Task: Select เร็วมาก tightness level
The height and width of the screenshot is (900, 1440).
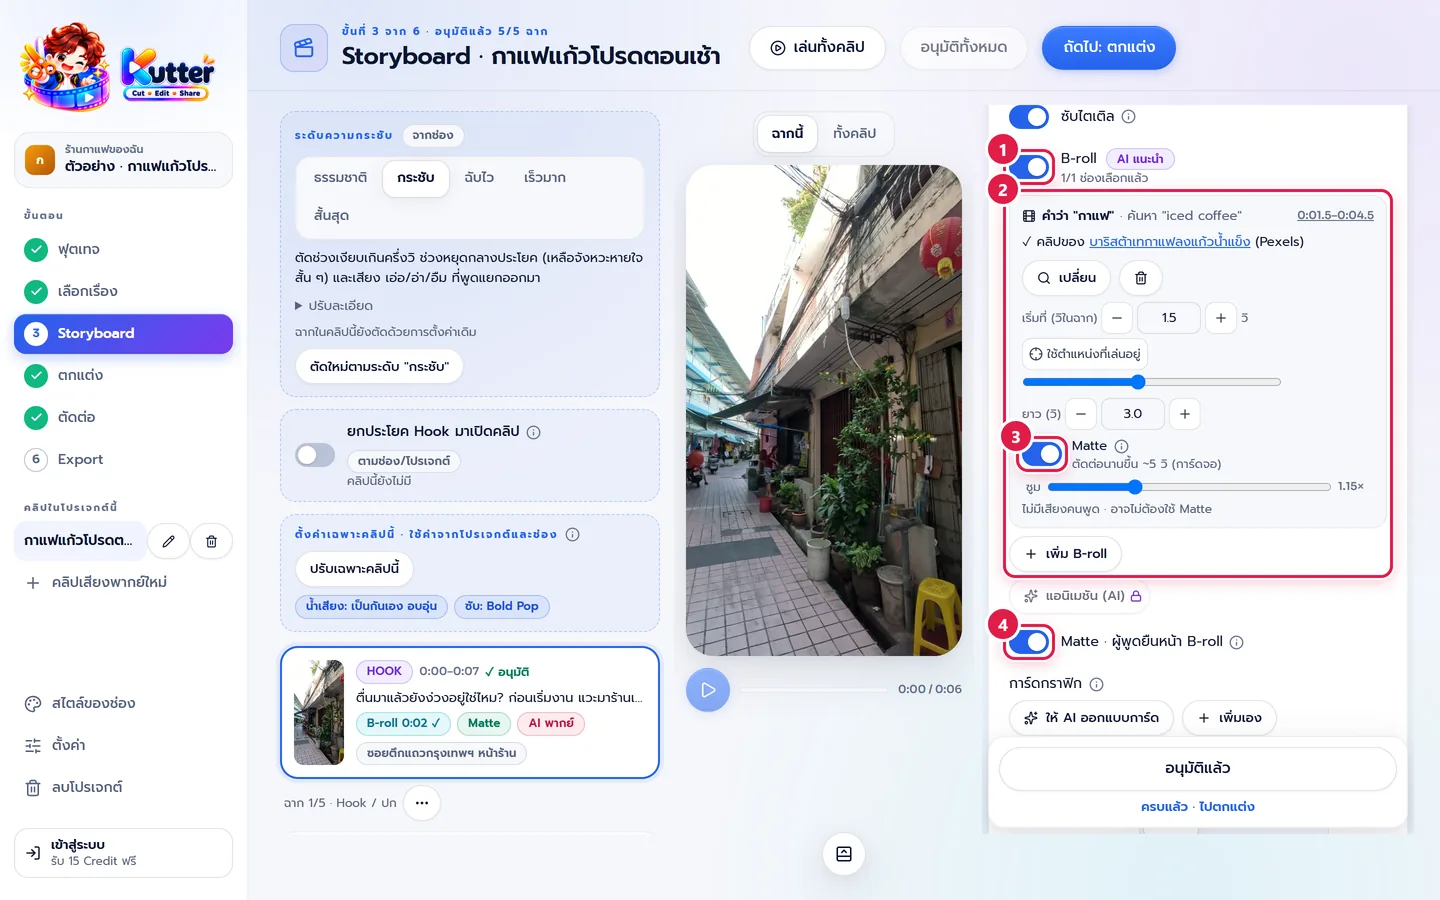Action: pyautogui.click(x=545, y=178)
